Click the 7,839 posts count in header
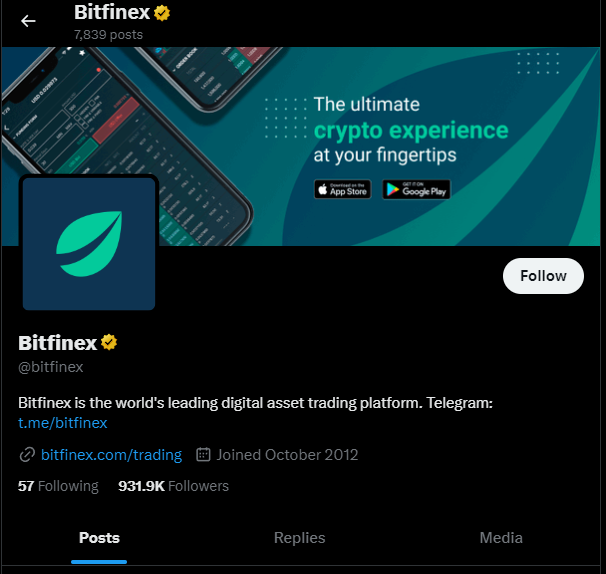 click(108, 34)
